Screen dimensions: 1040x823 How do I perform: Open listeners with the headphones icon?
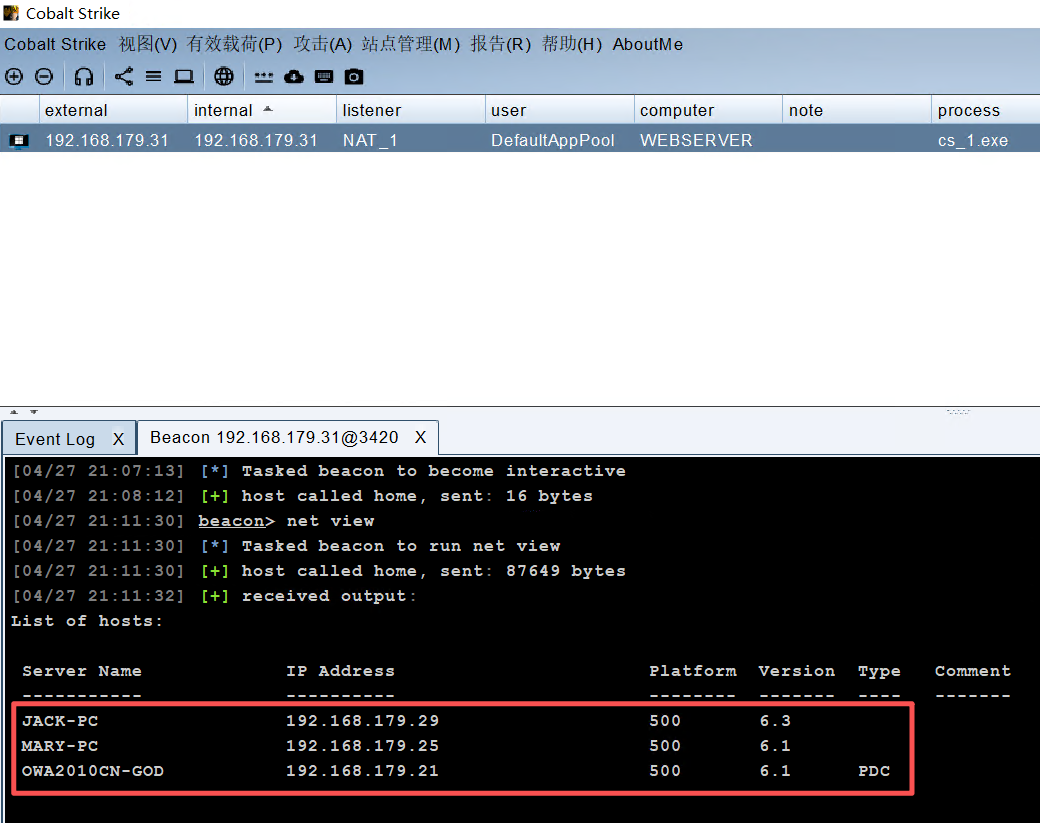84,77
